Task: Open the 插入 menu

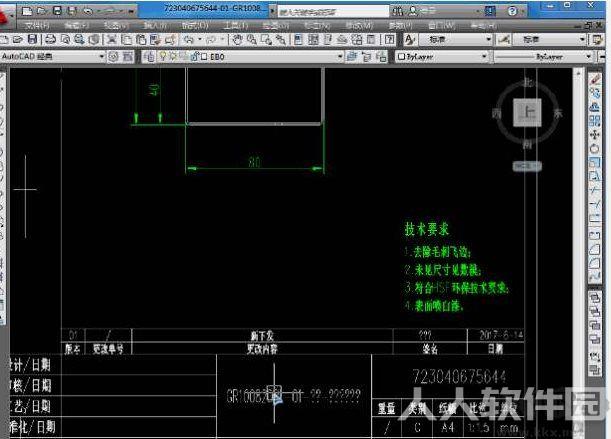Action: tap(155, 26)
